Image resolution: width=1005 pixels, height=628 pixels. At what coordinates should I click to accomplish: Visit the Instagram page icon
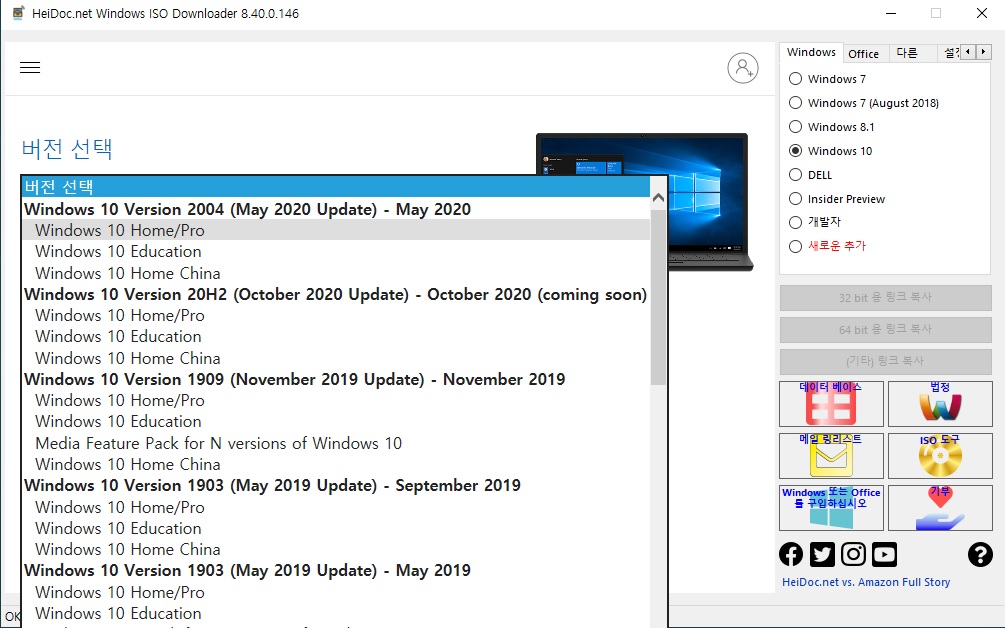pos(853,554)
